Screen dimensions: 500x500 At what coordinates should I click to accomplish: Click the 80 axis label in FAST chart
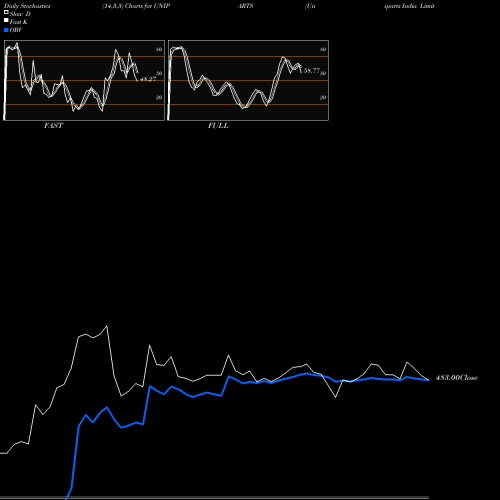[159, 49]
